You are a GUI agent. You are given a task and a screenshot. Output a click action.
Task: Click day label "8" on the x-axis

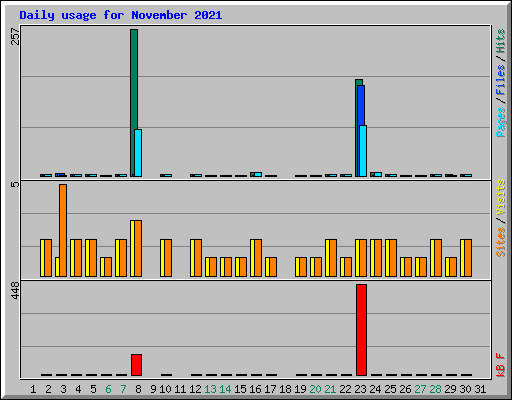138,389
